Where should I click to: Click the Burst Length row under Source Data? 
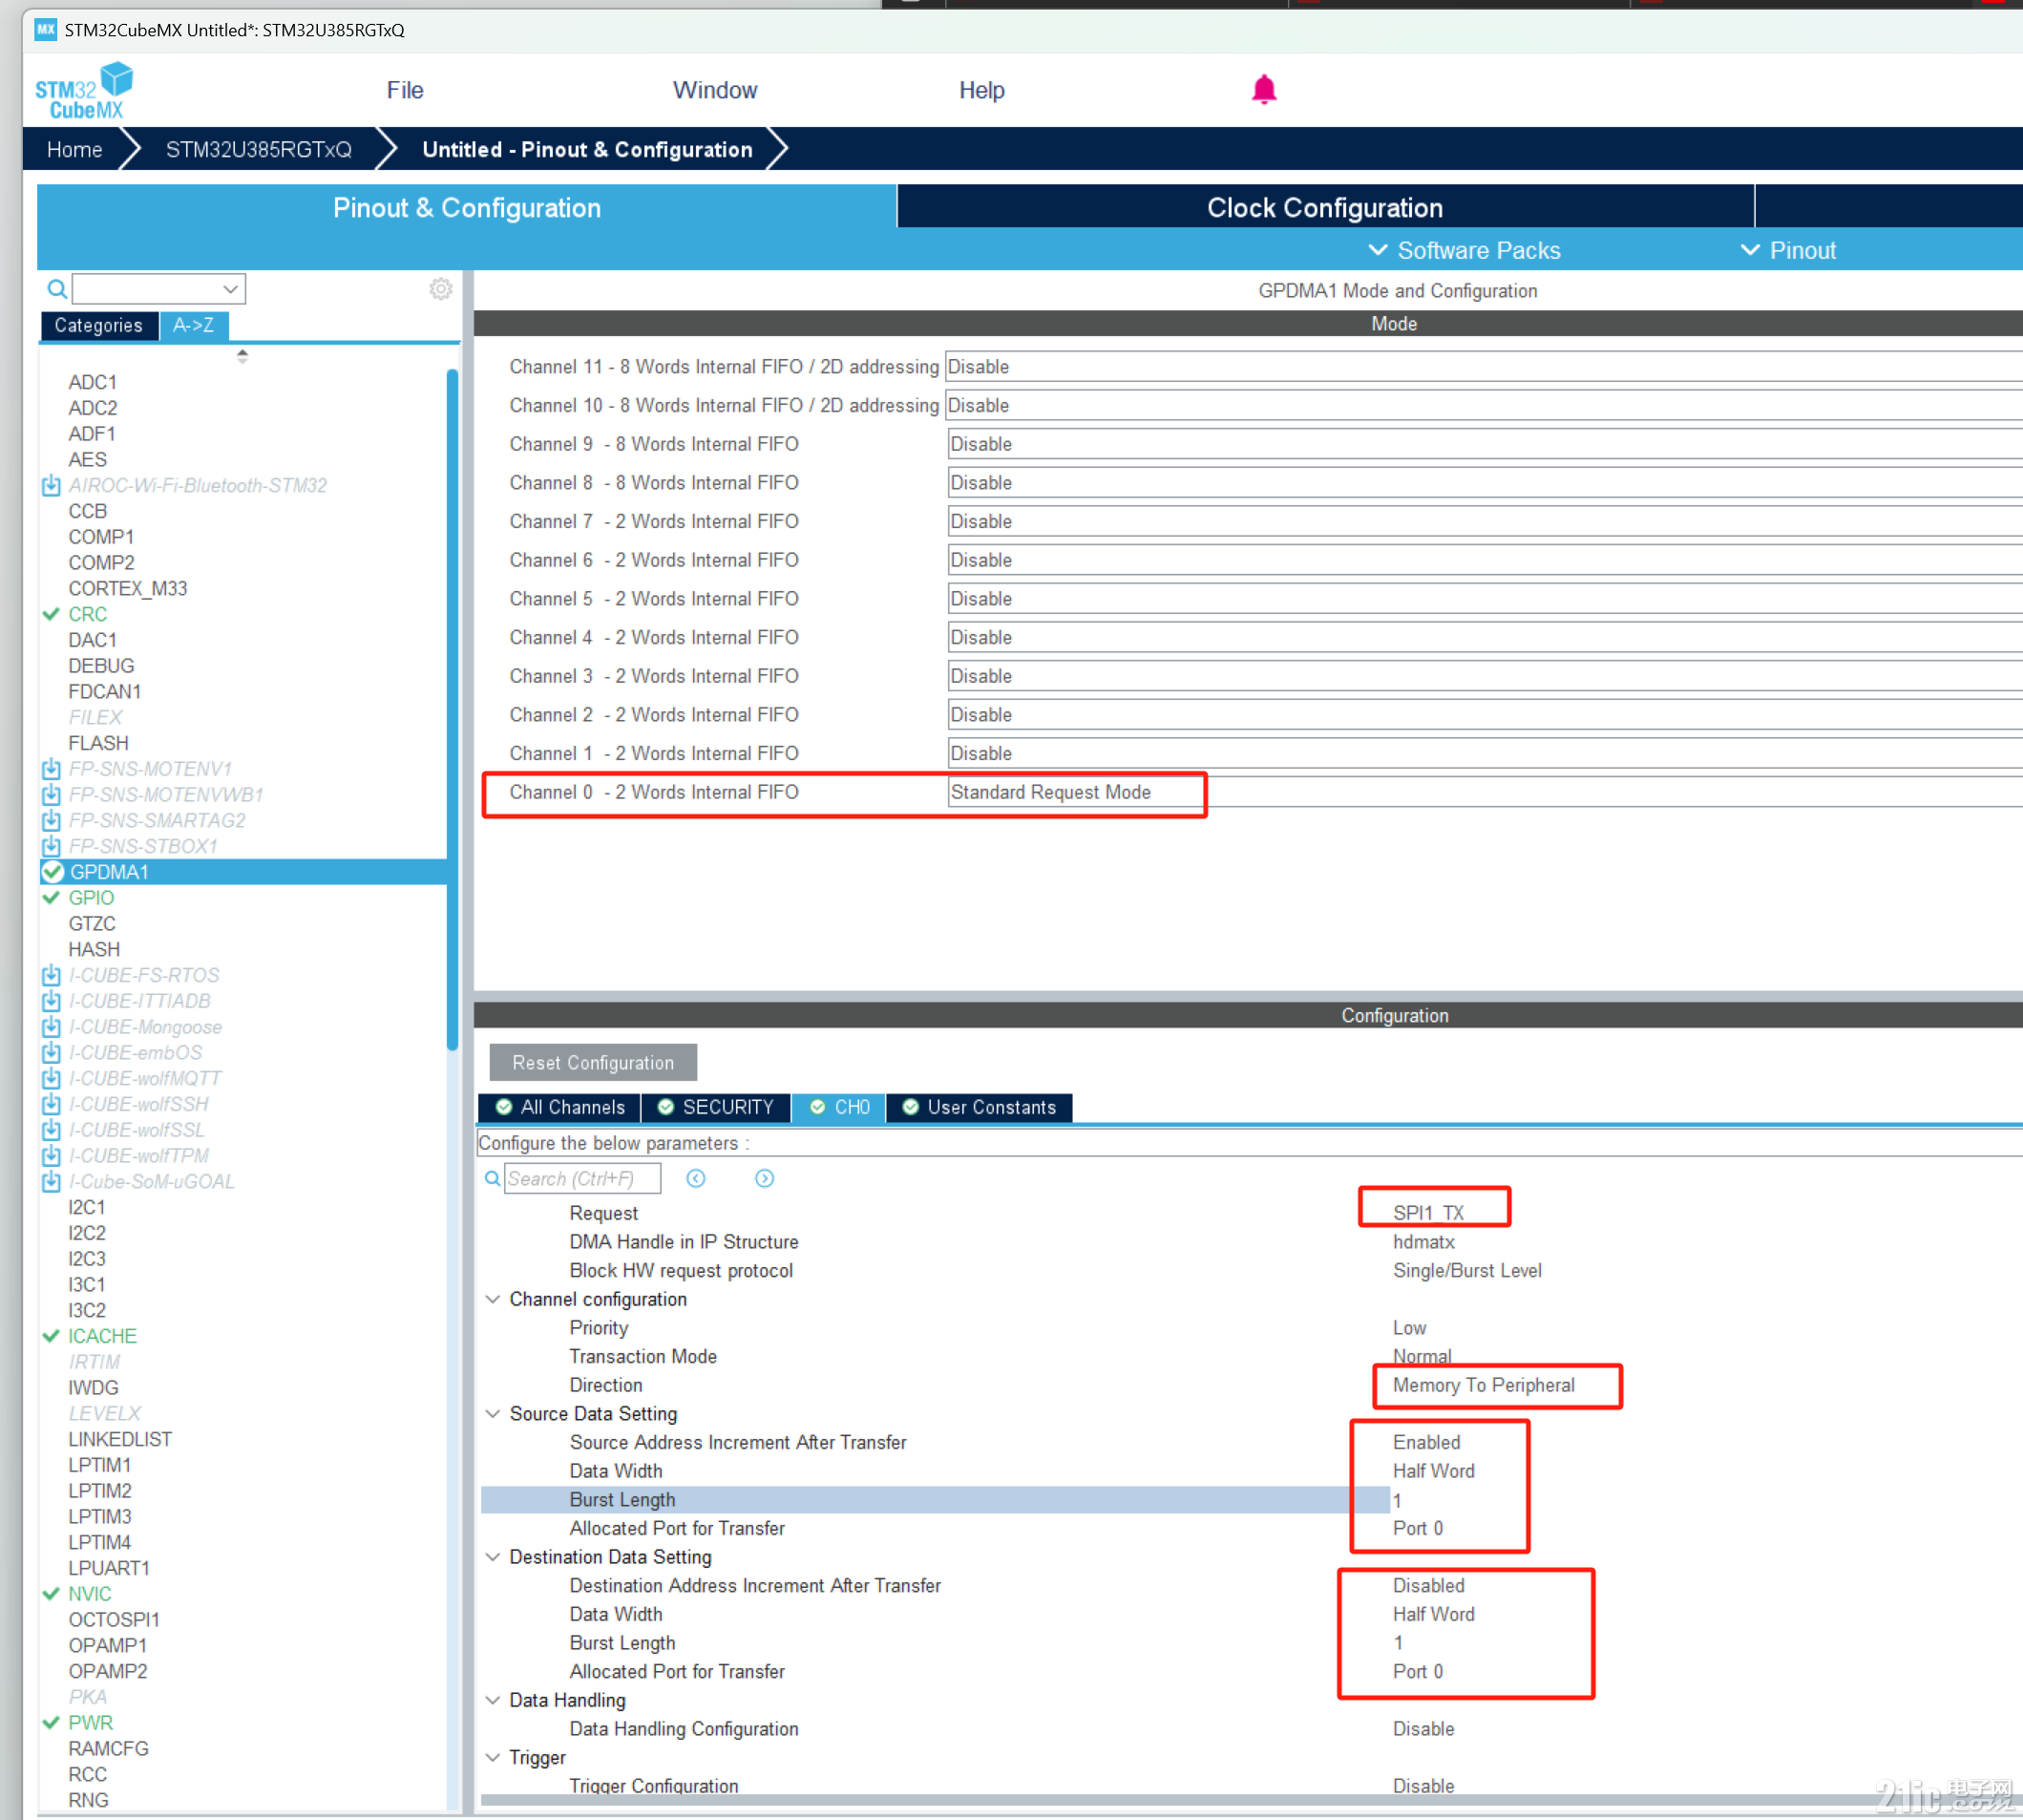pyautogui.click(x=935, y=1499)
